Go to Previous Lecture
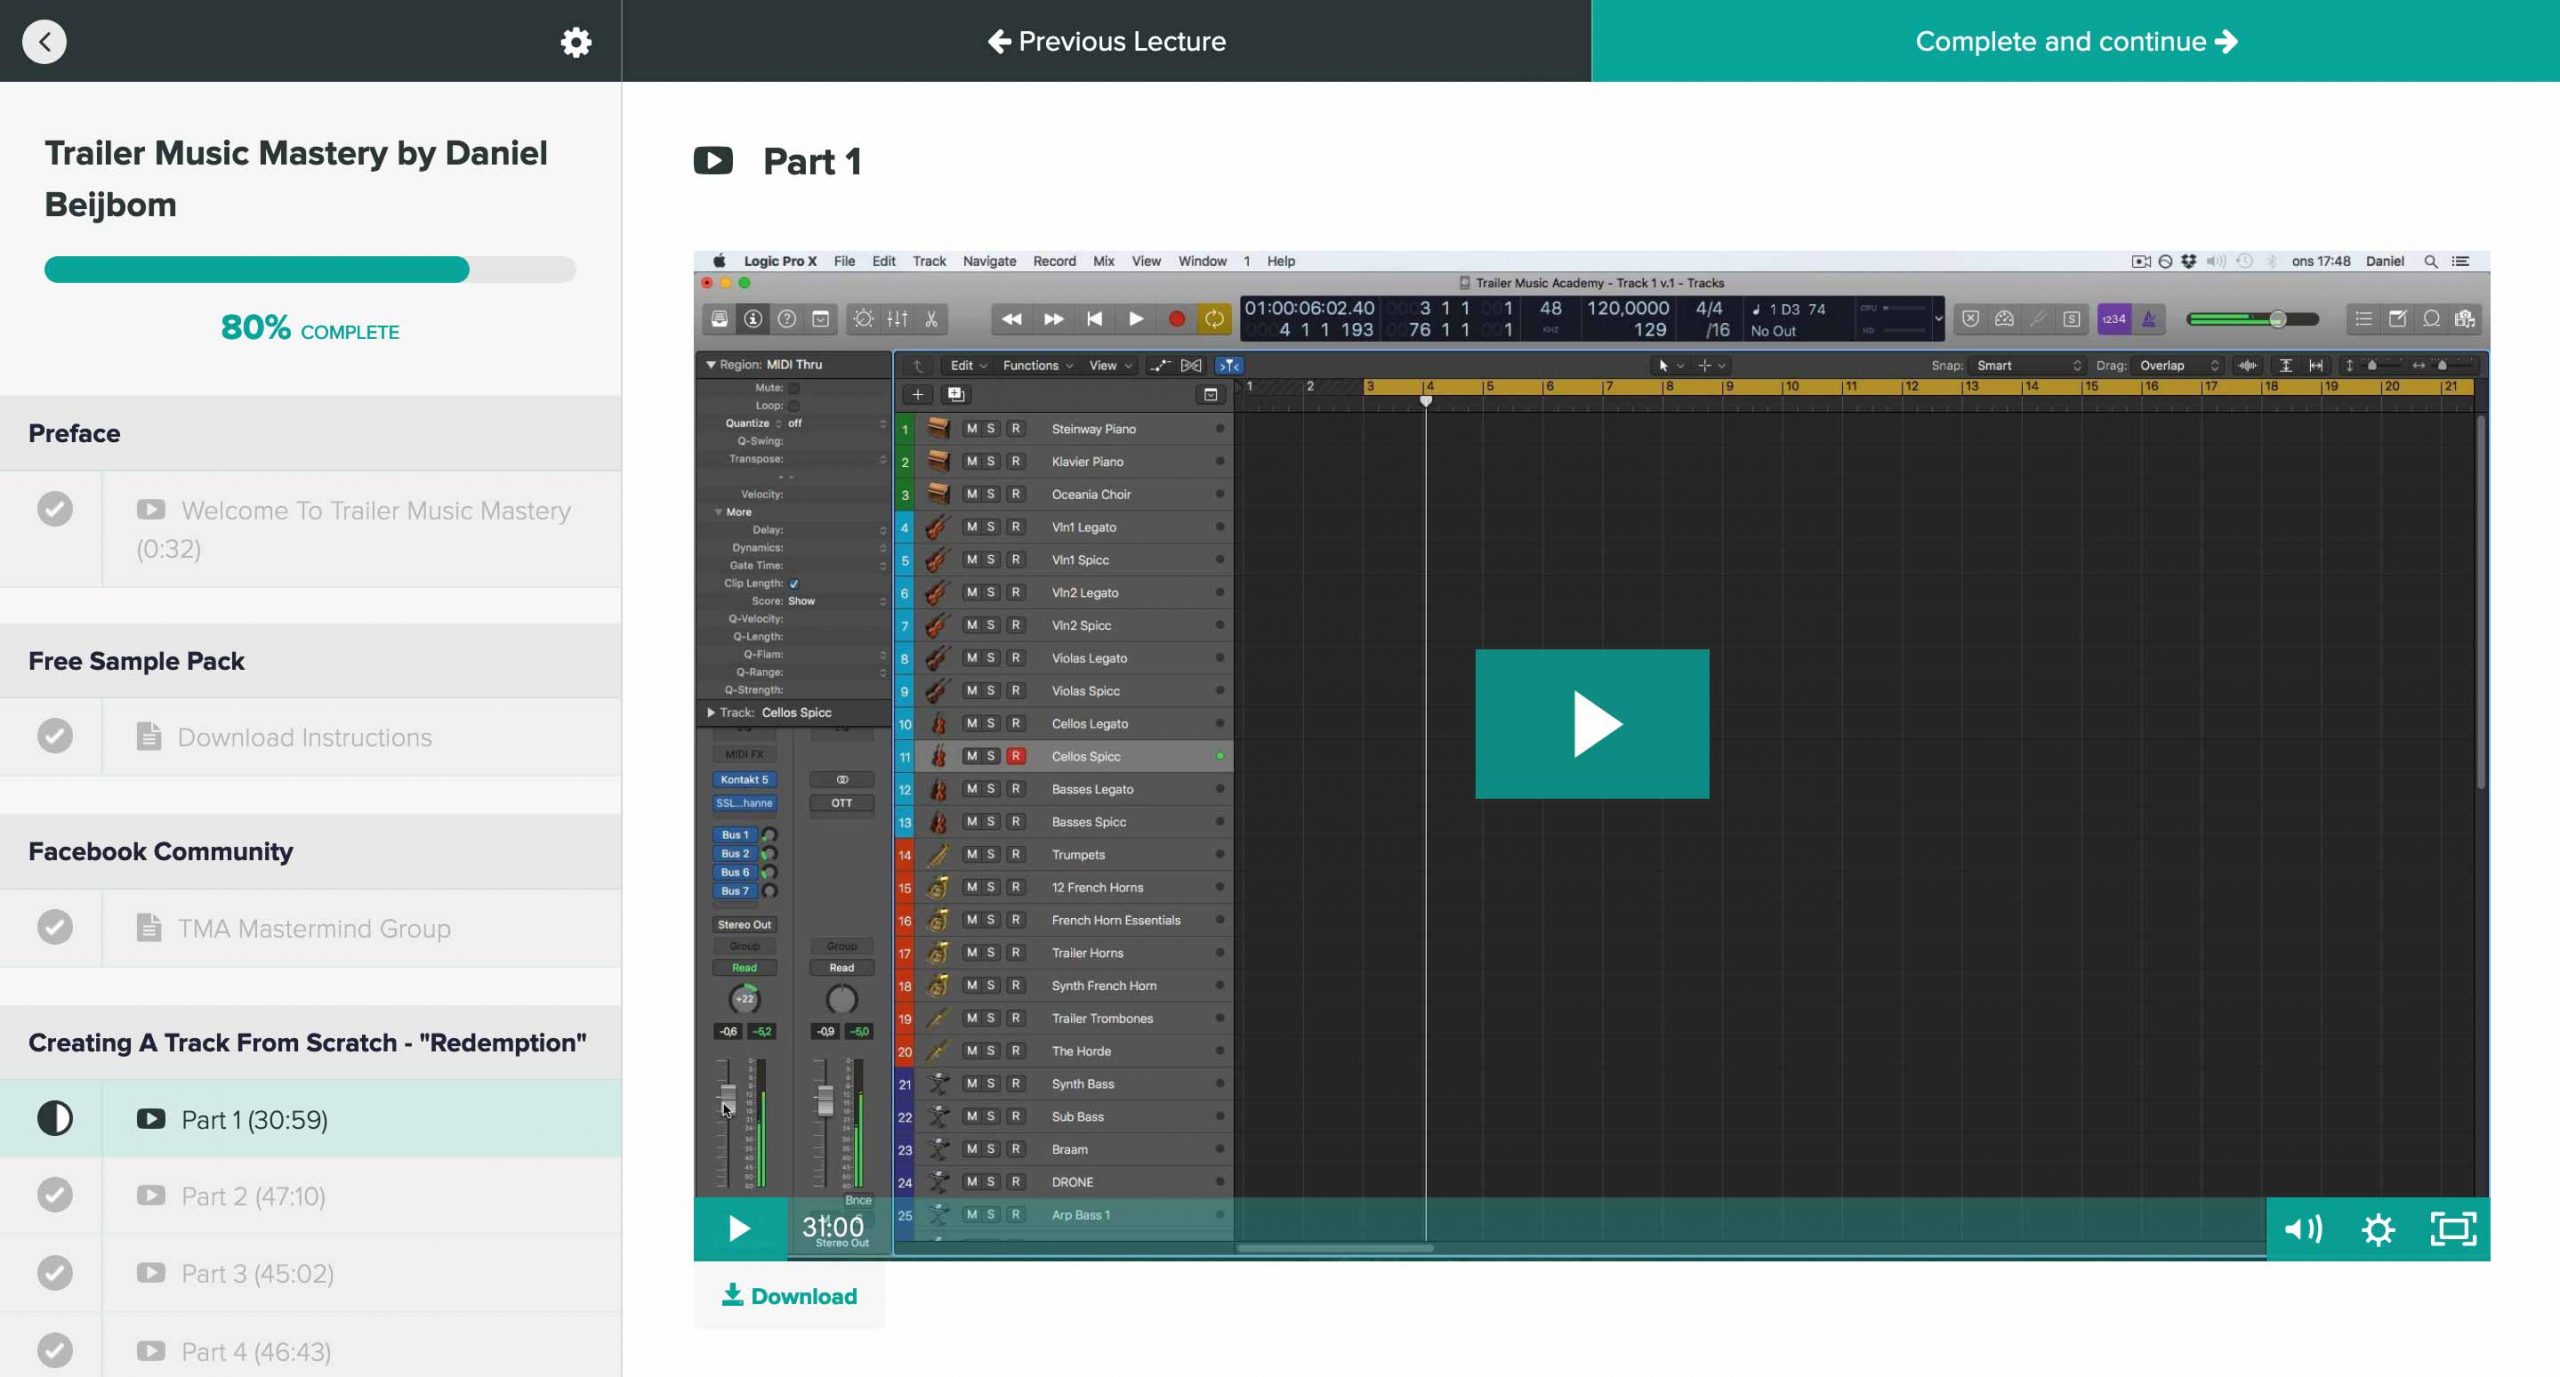The width and height of the screenshot is (2560, 1377). pyautogui.click(x=1106, y=41)
